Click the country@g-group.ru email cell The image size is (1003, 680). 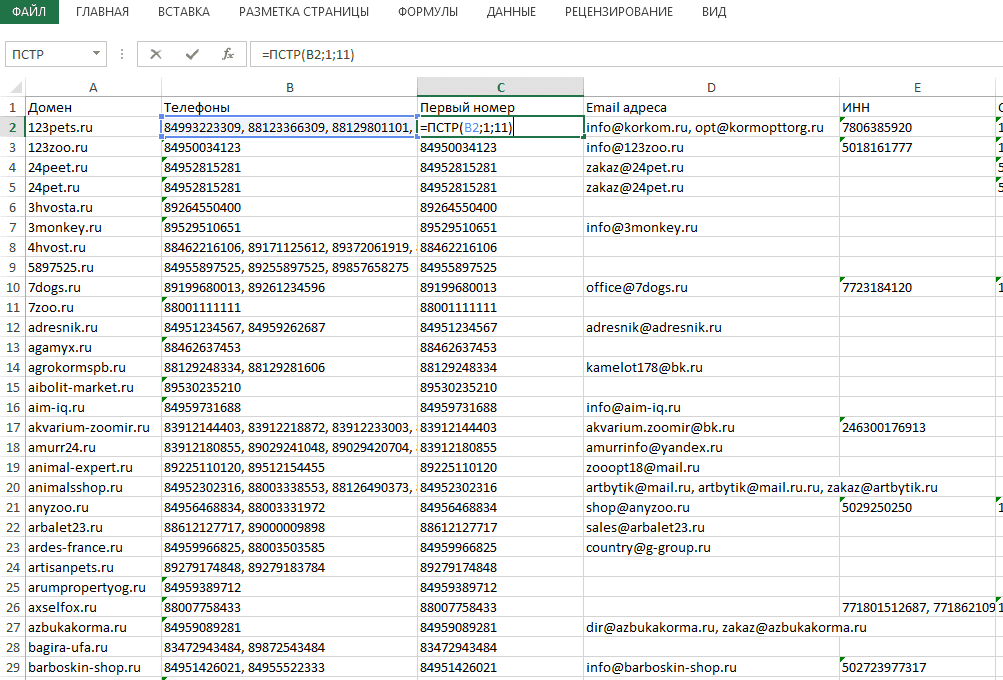711,547
